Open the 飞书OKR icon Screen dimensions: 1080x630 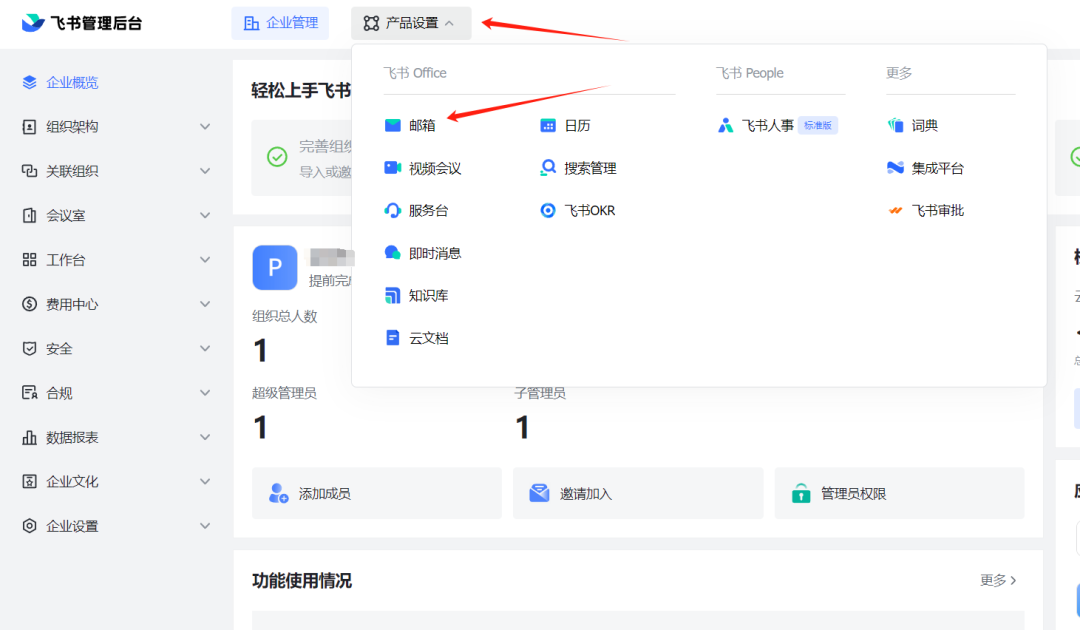pos(548,211)
